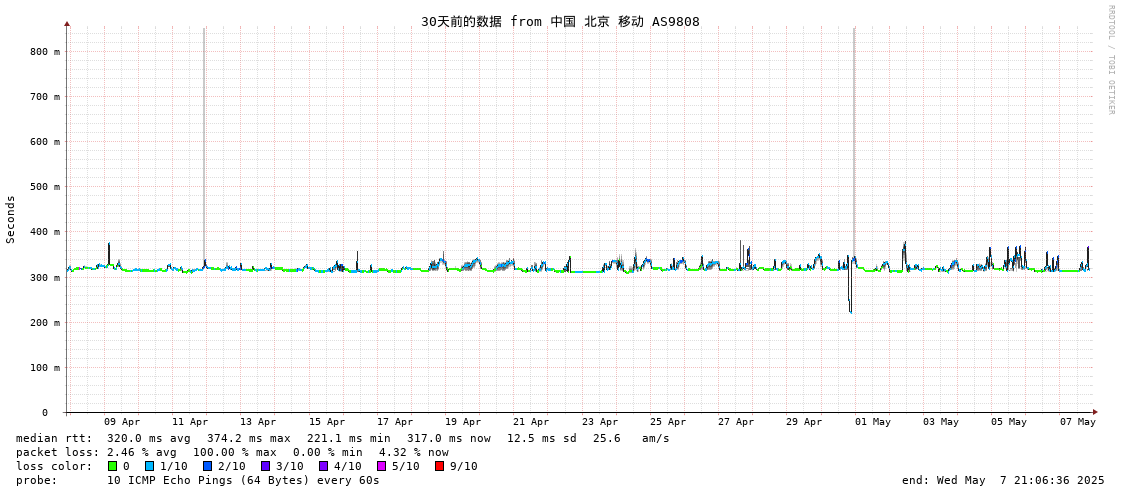
Task: Click the '09 Apr' date label
Action: (122, 422)
